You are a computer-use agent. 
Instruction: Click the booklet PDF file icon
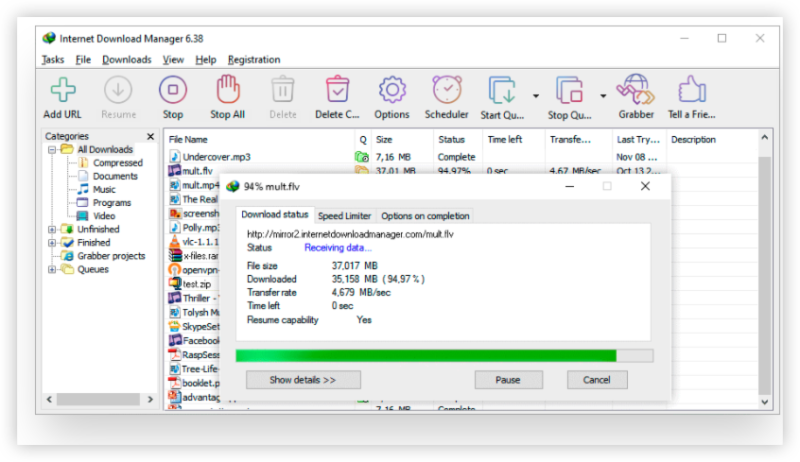175,383
